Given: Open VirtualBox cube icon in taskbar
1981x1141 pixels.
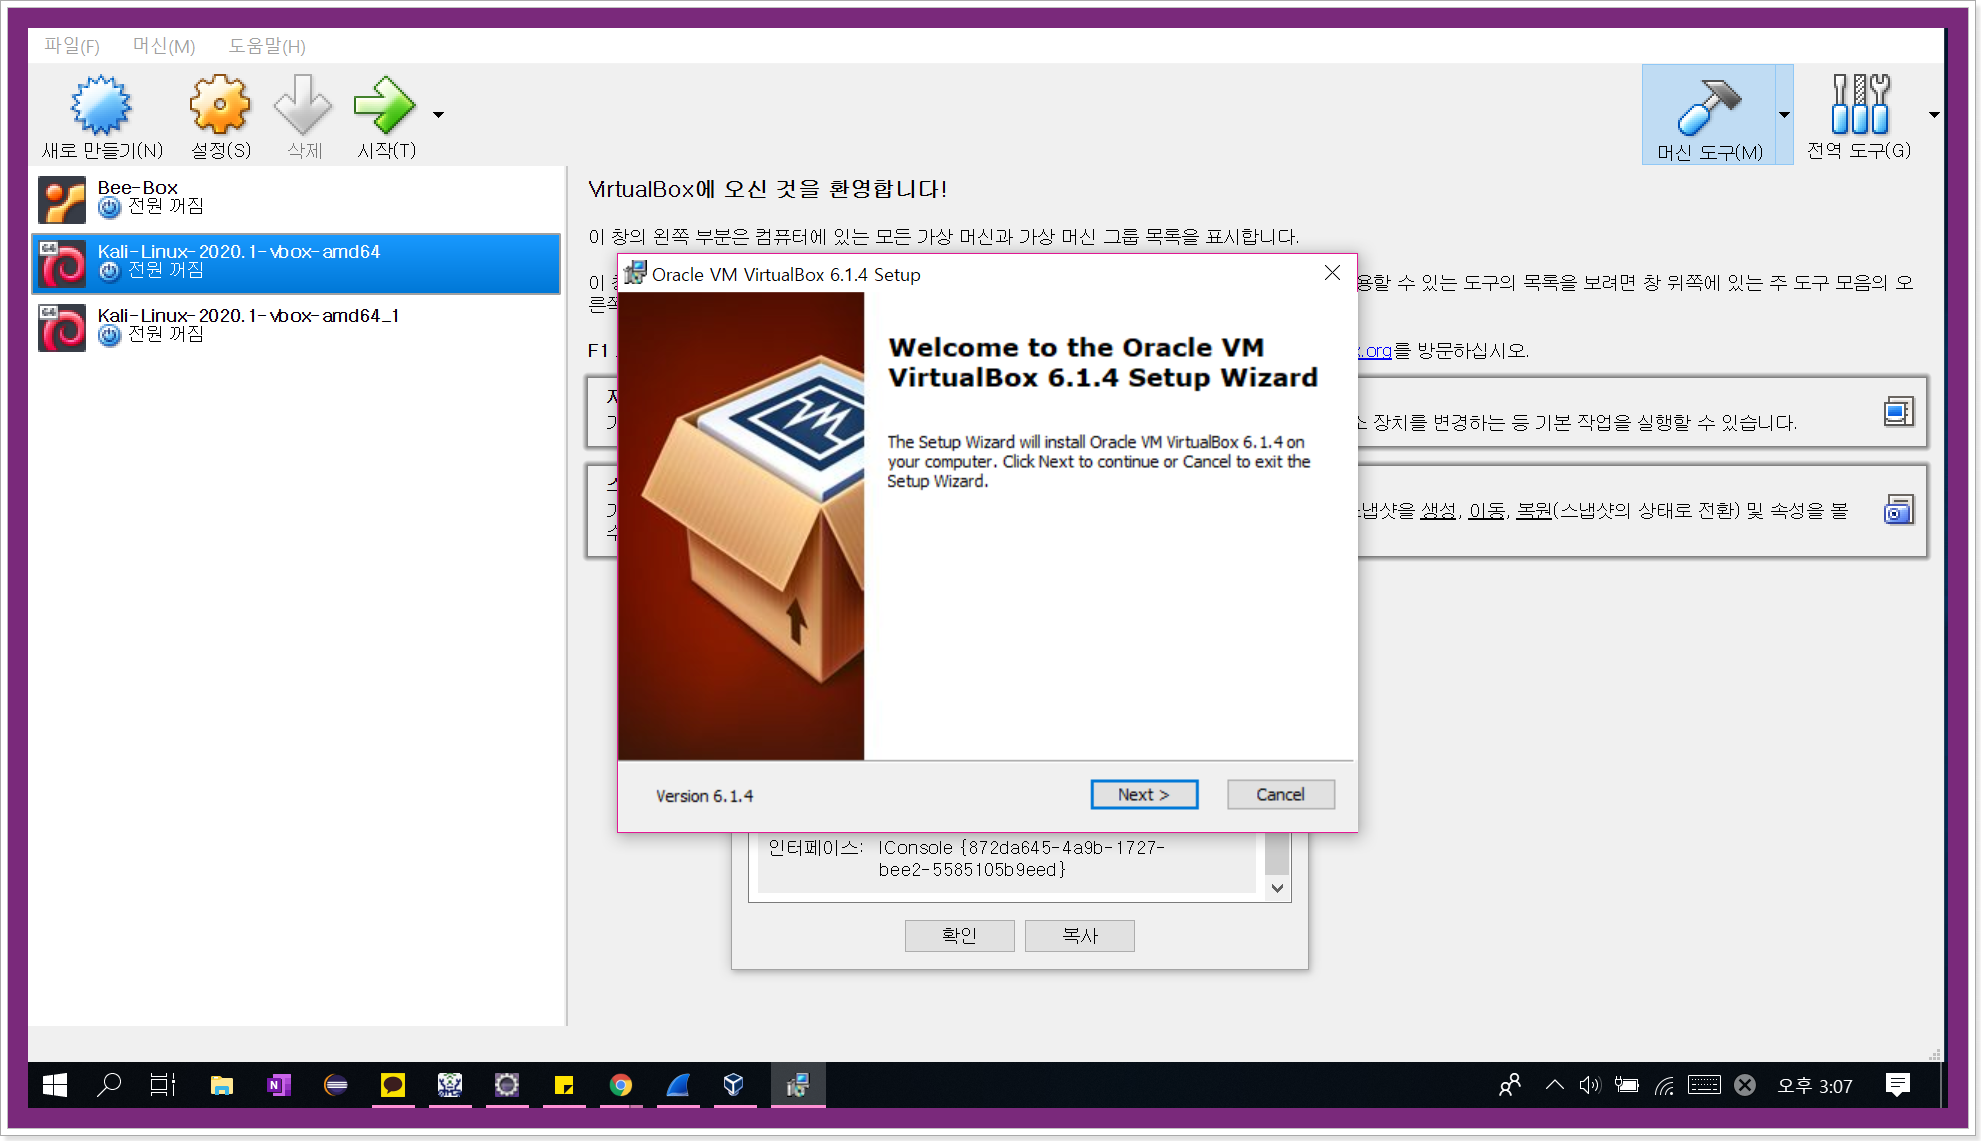Looking at the screenshot, I should (734, 1085).
